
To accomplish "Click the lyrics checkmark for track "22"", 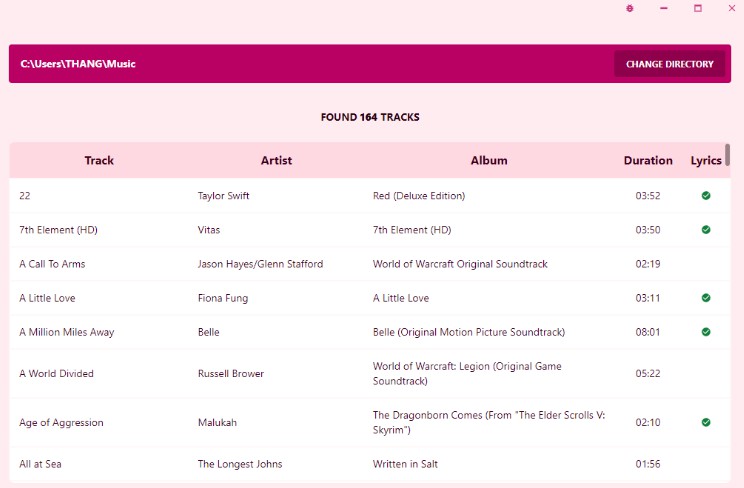I will coord(706,195).
